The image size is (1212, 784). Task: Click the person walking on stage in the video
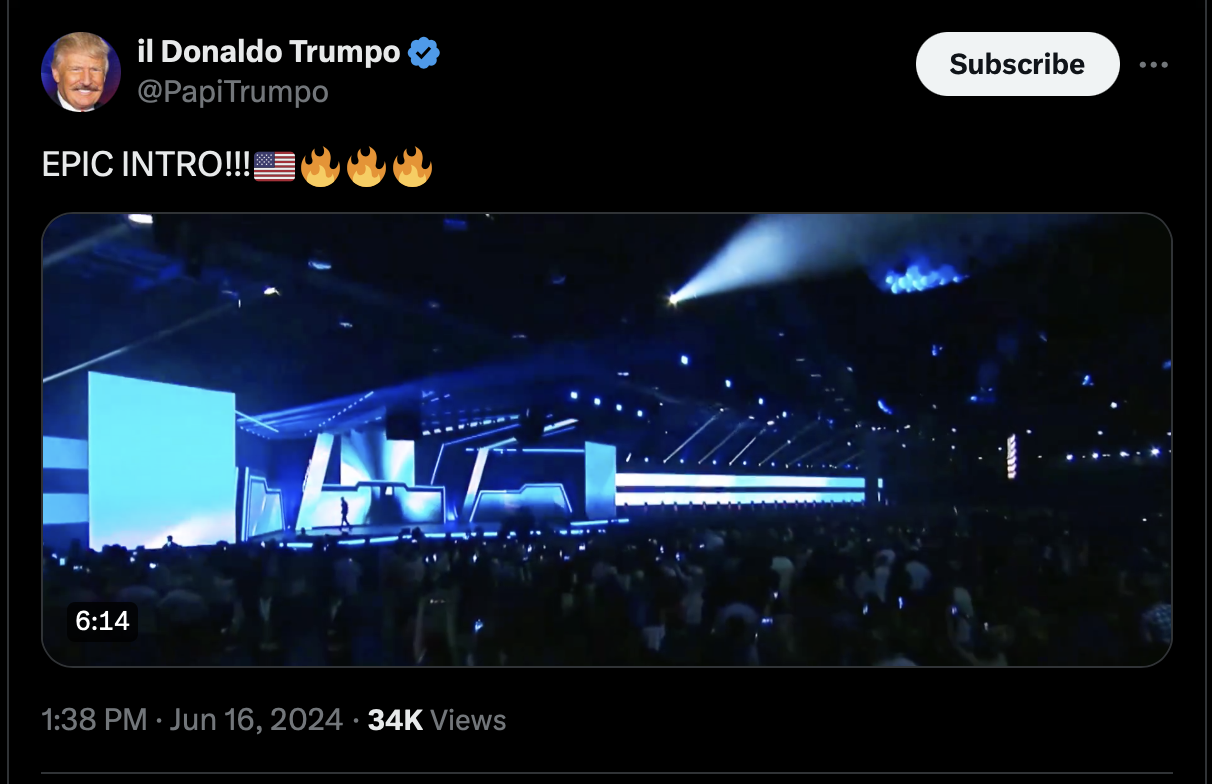coord(345,513)
